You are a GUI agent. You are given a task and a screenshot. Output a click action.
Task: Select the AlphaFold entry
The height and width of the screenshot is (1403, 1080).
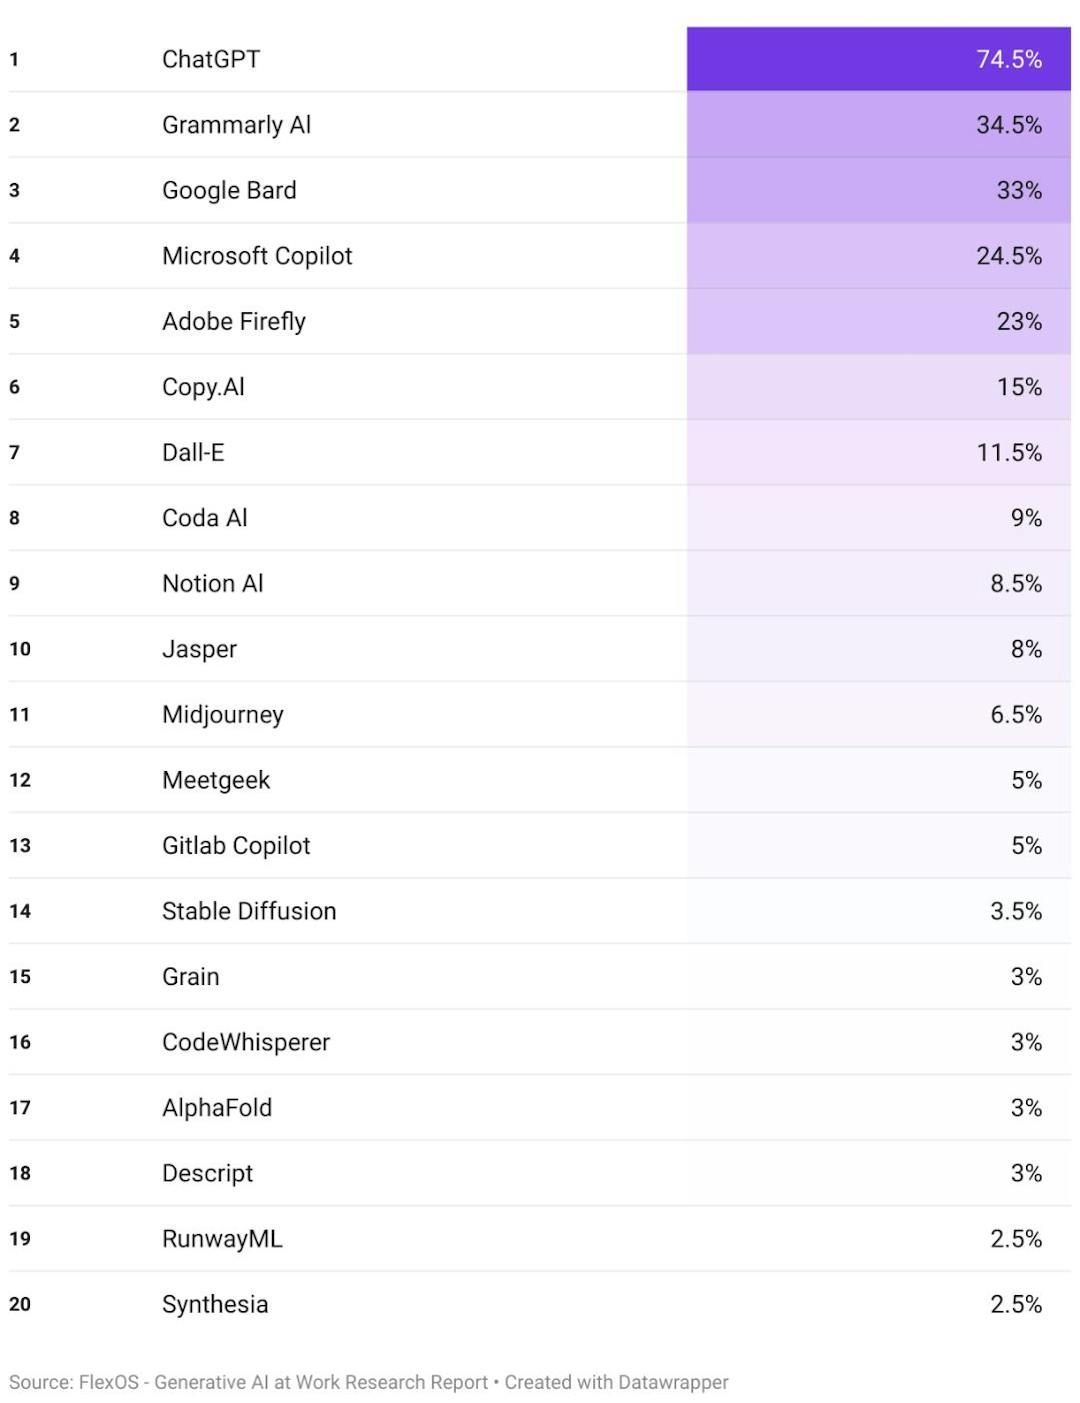[217, 1107]
